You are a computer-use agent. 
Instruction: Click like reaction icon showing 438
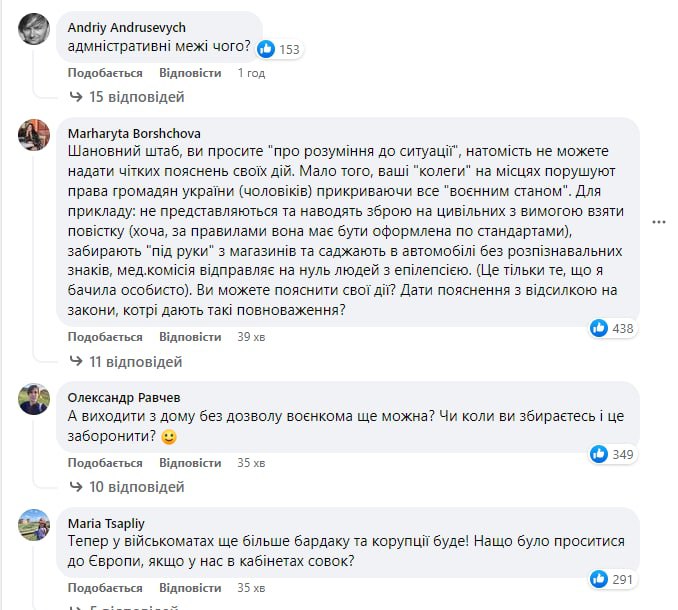pyautogui.click(x=600, y=327)
